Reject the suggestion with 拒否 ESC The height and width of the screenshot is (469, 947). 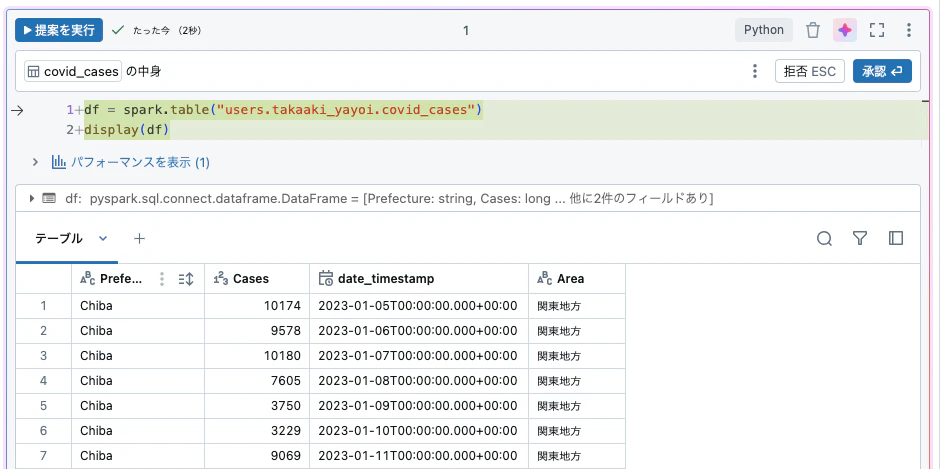coord(809,71)
